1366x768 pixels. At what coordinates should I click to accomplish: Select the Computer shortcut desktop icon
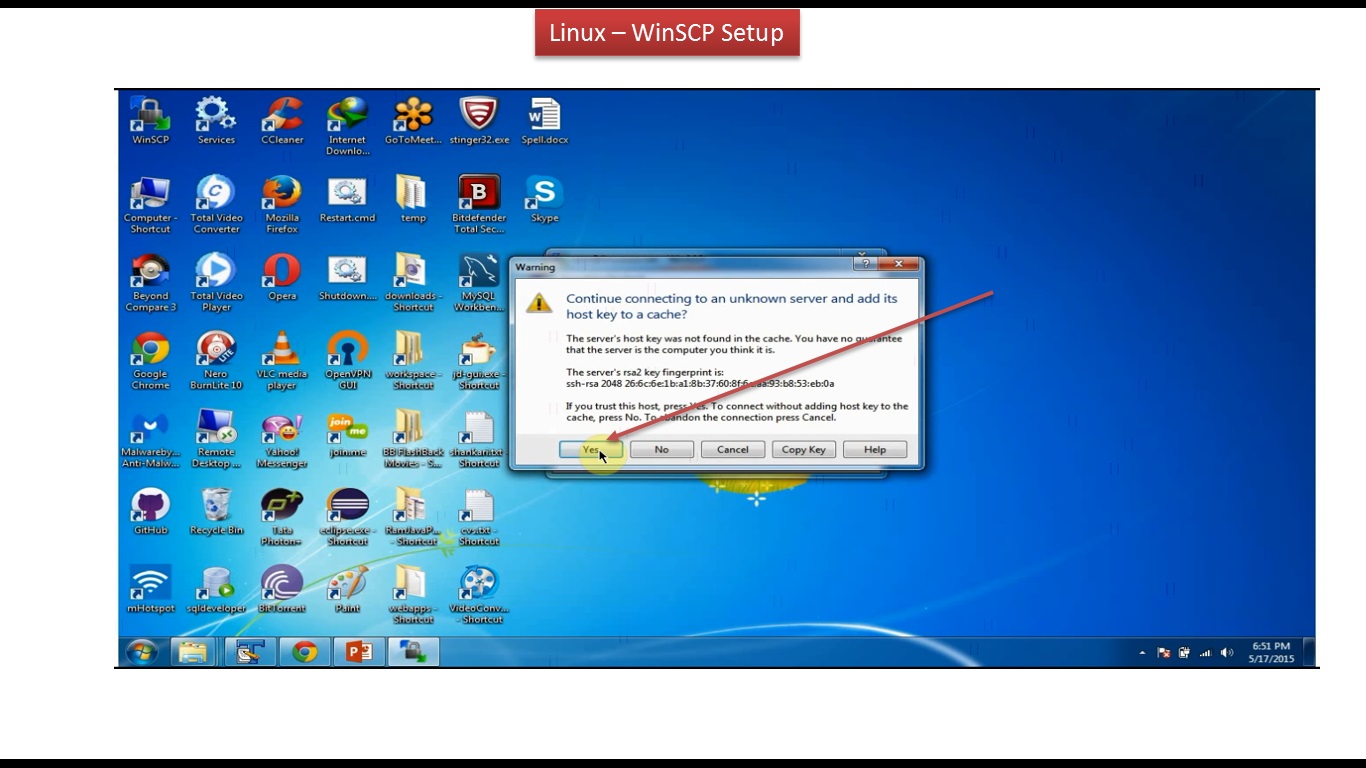[150, 205]
